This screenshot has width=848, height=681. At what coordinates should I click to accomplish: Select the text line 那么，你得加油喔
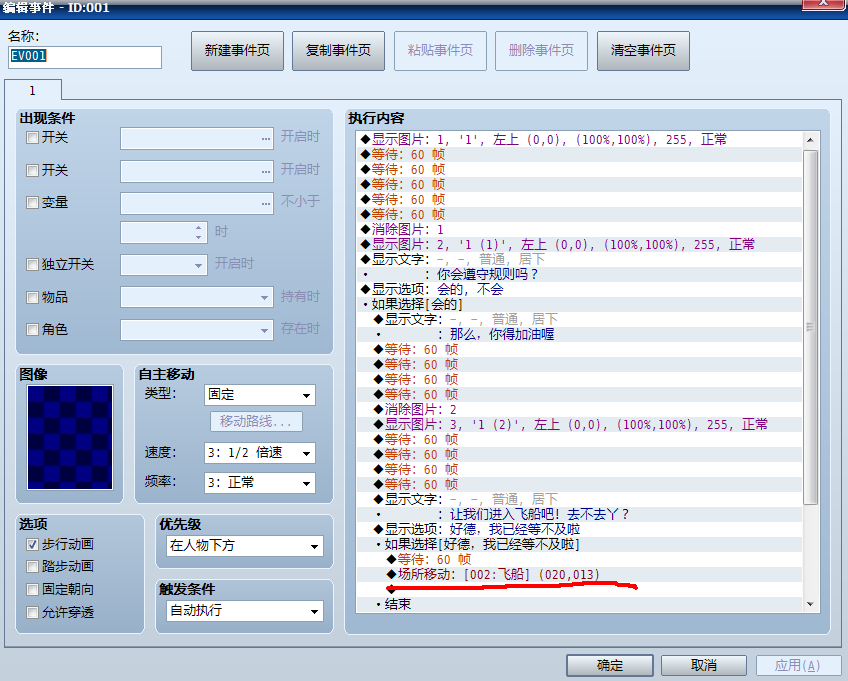pyautogui.click(x=580, y=334)
